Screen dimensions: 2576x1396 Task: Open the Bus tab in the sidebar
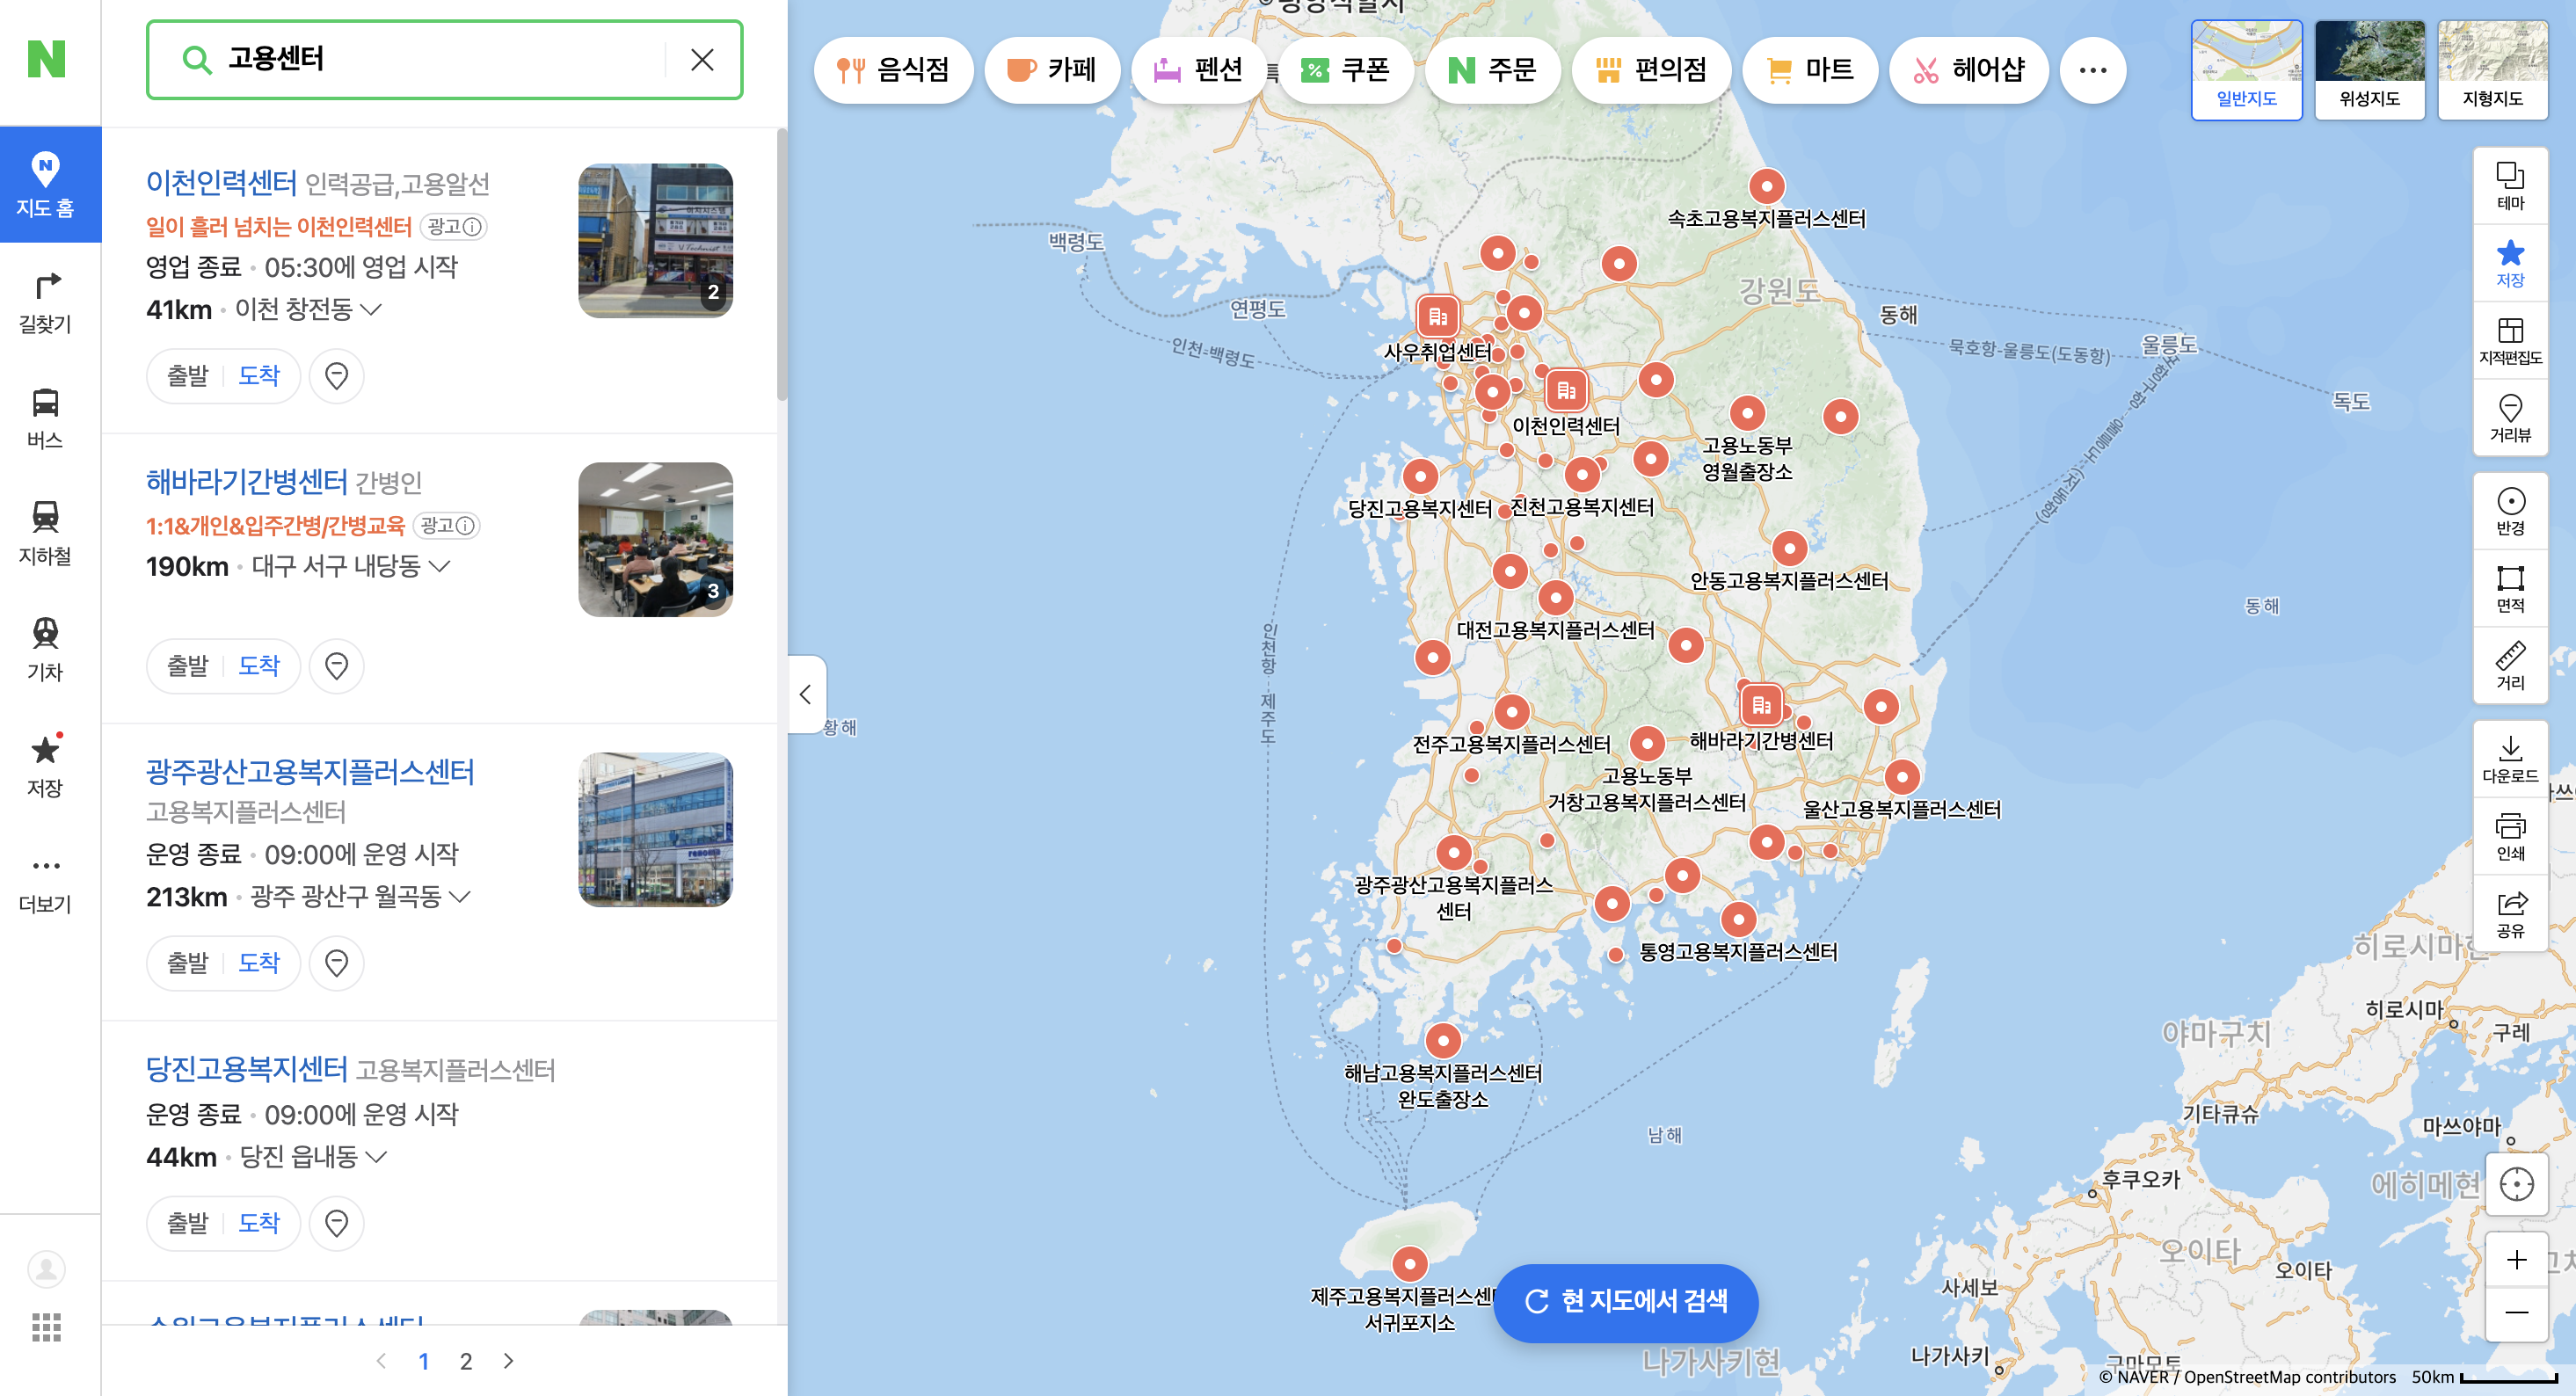(x=45, y=417)
